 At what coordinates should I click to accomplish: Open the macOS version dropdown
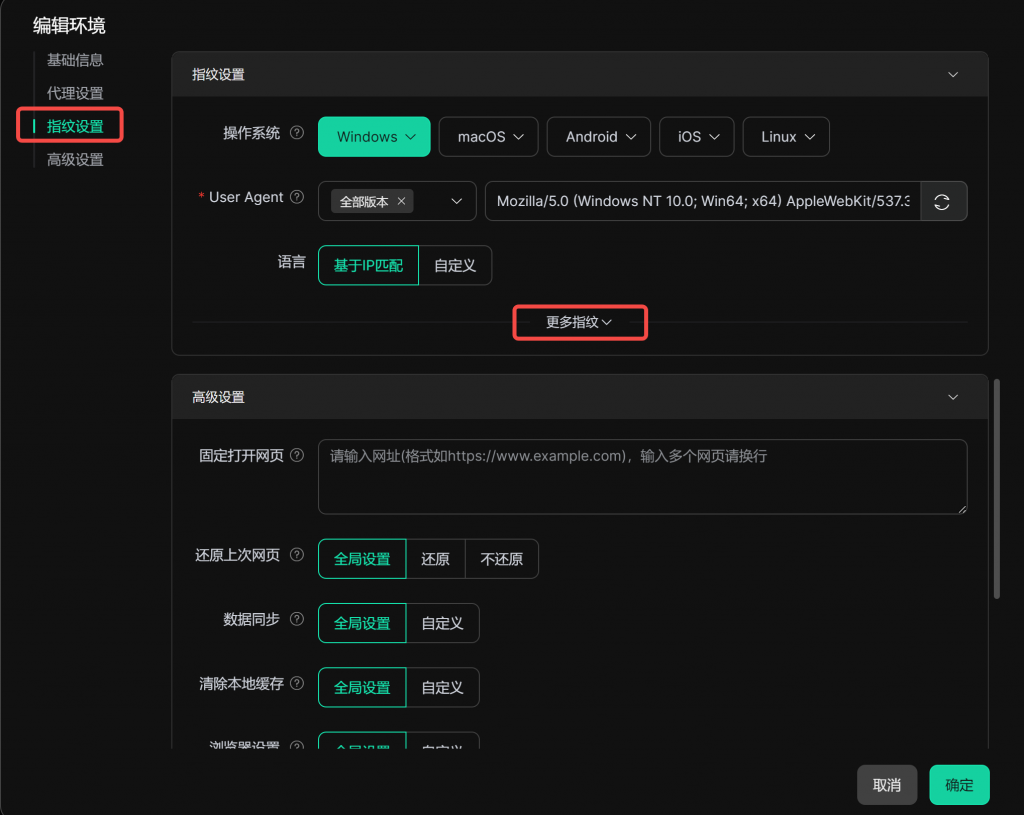point(489,137)
